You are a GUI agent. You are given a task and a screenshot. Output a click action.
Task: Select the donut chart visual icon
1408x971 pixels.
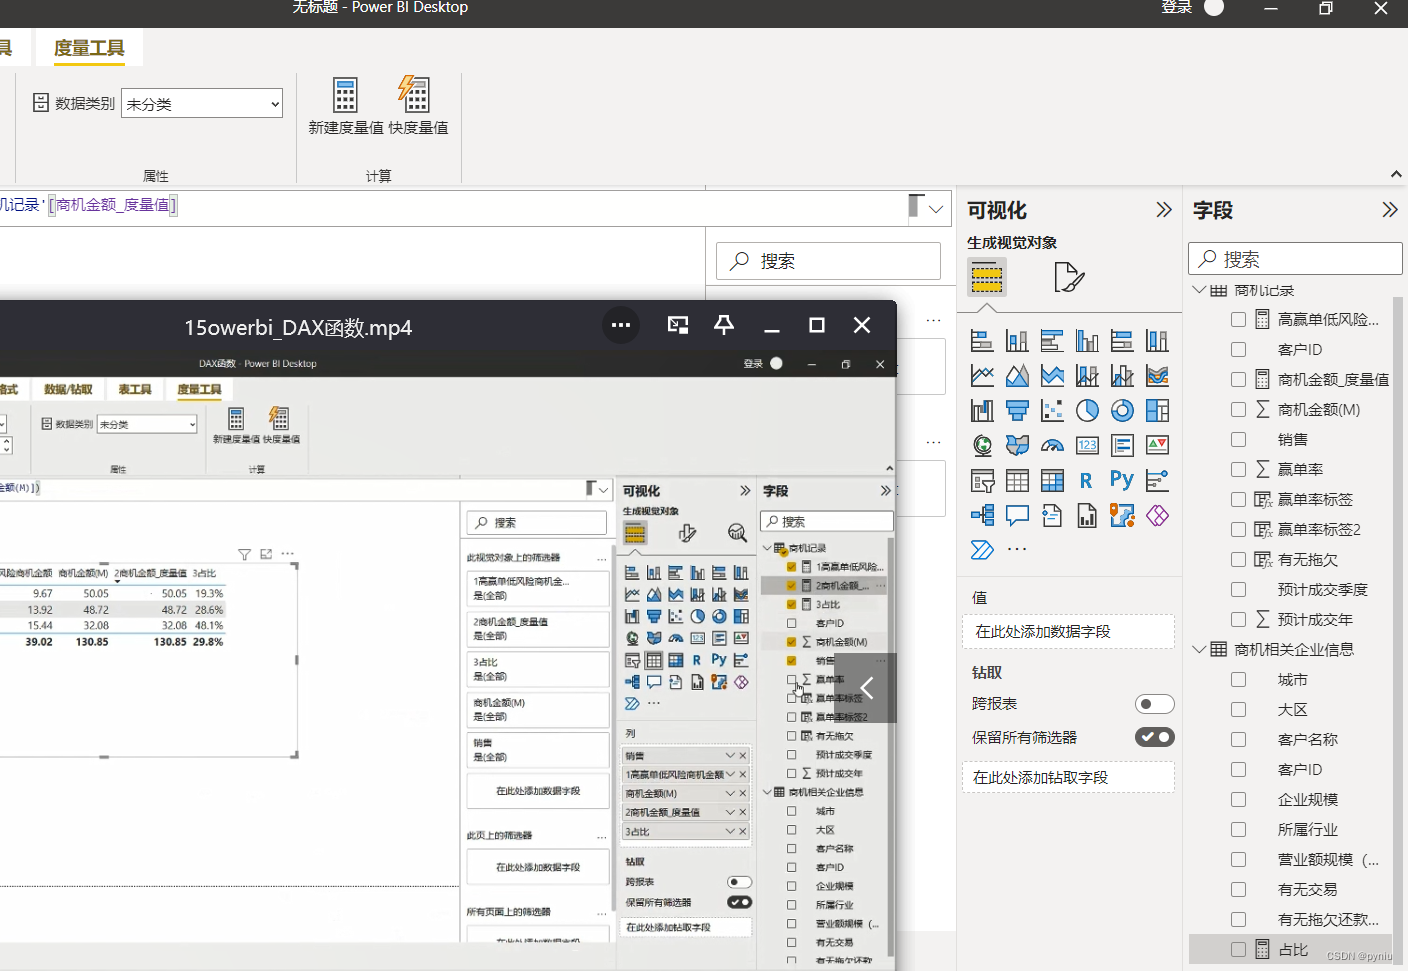pos(1122,410)
